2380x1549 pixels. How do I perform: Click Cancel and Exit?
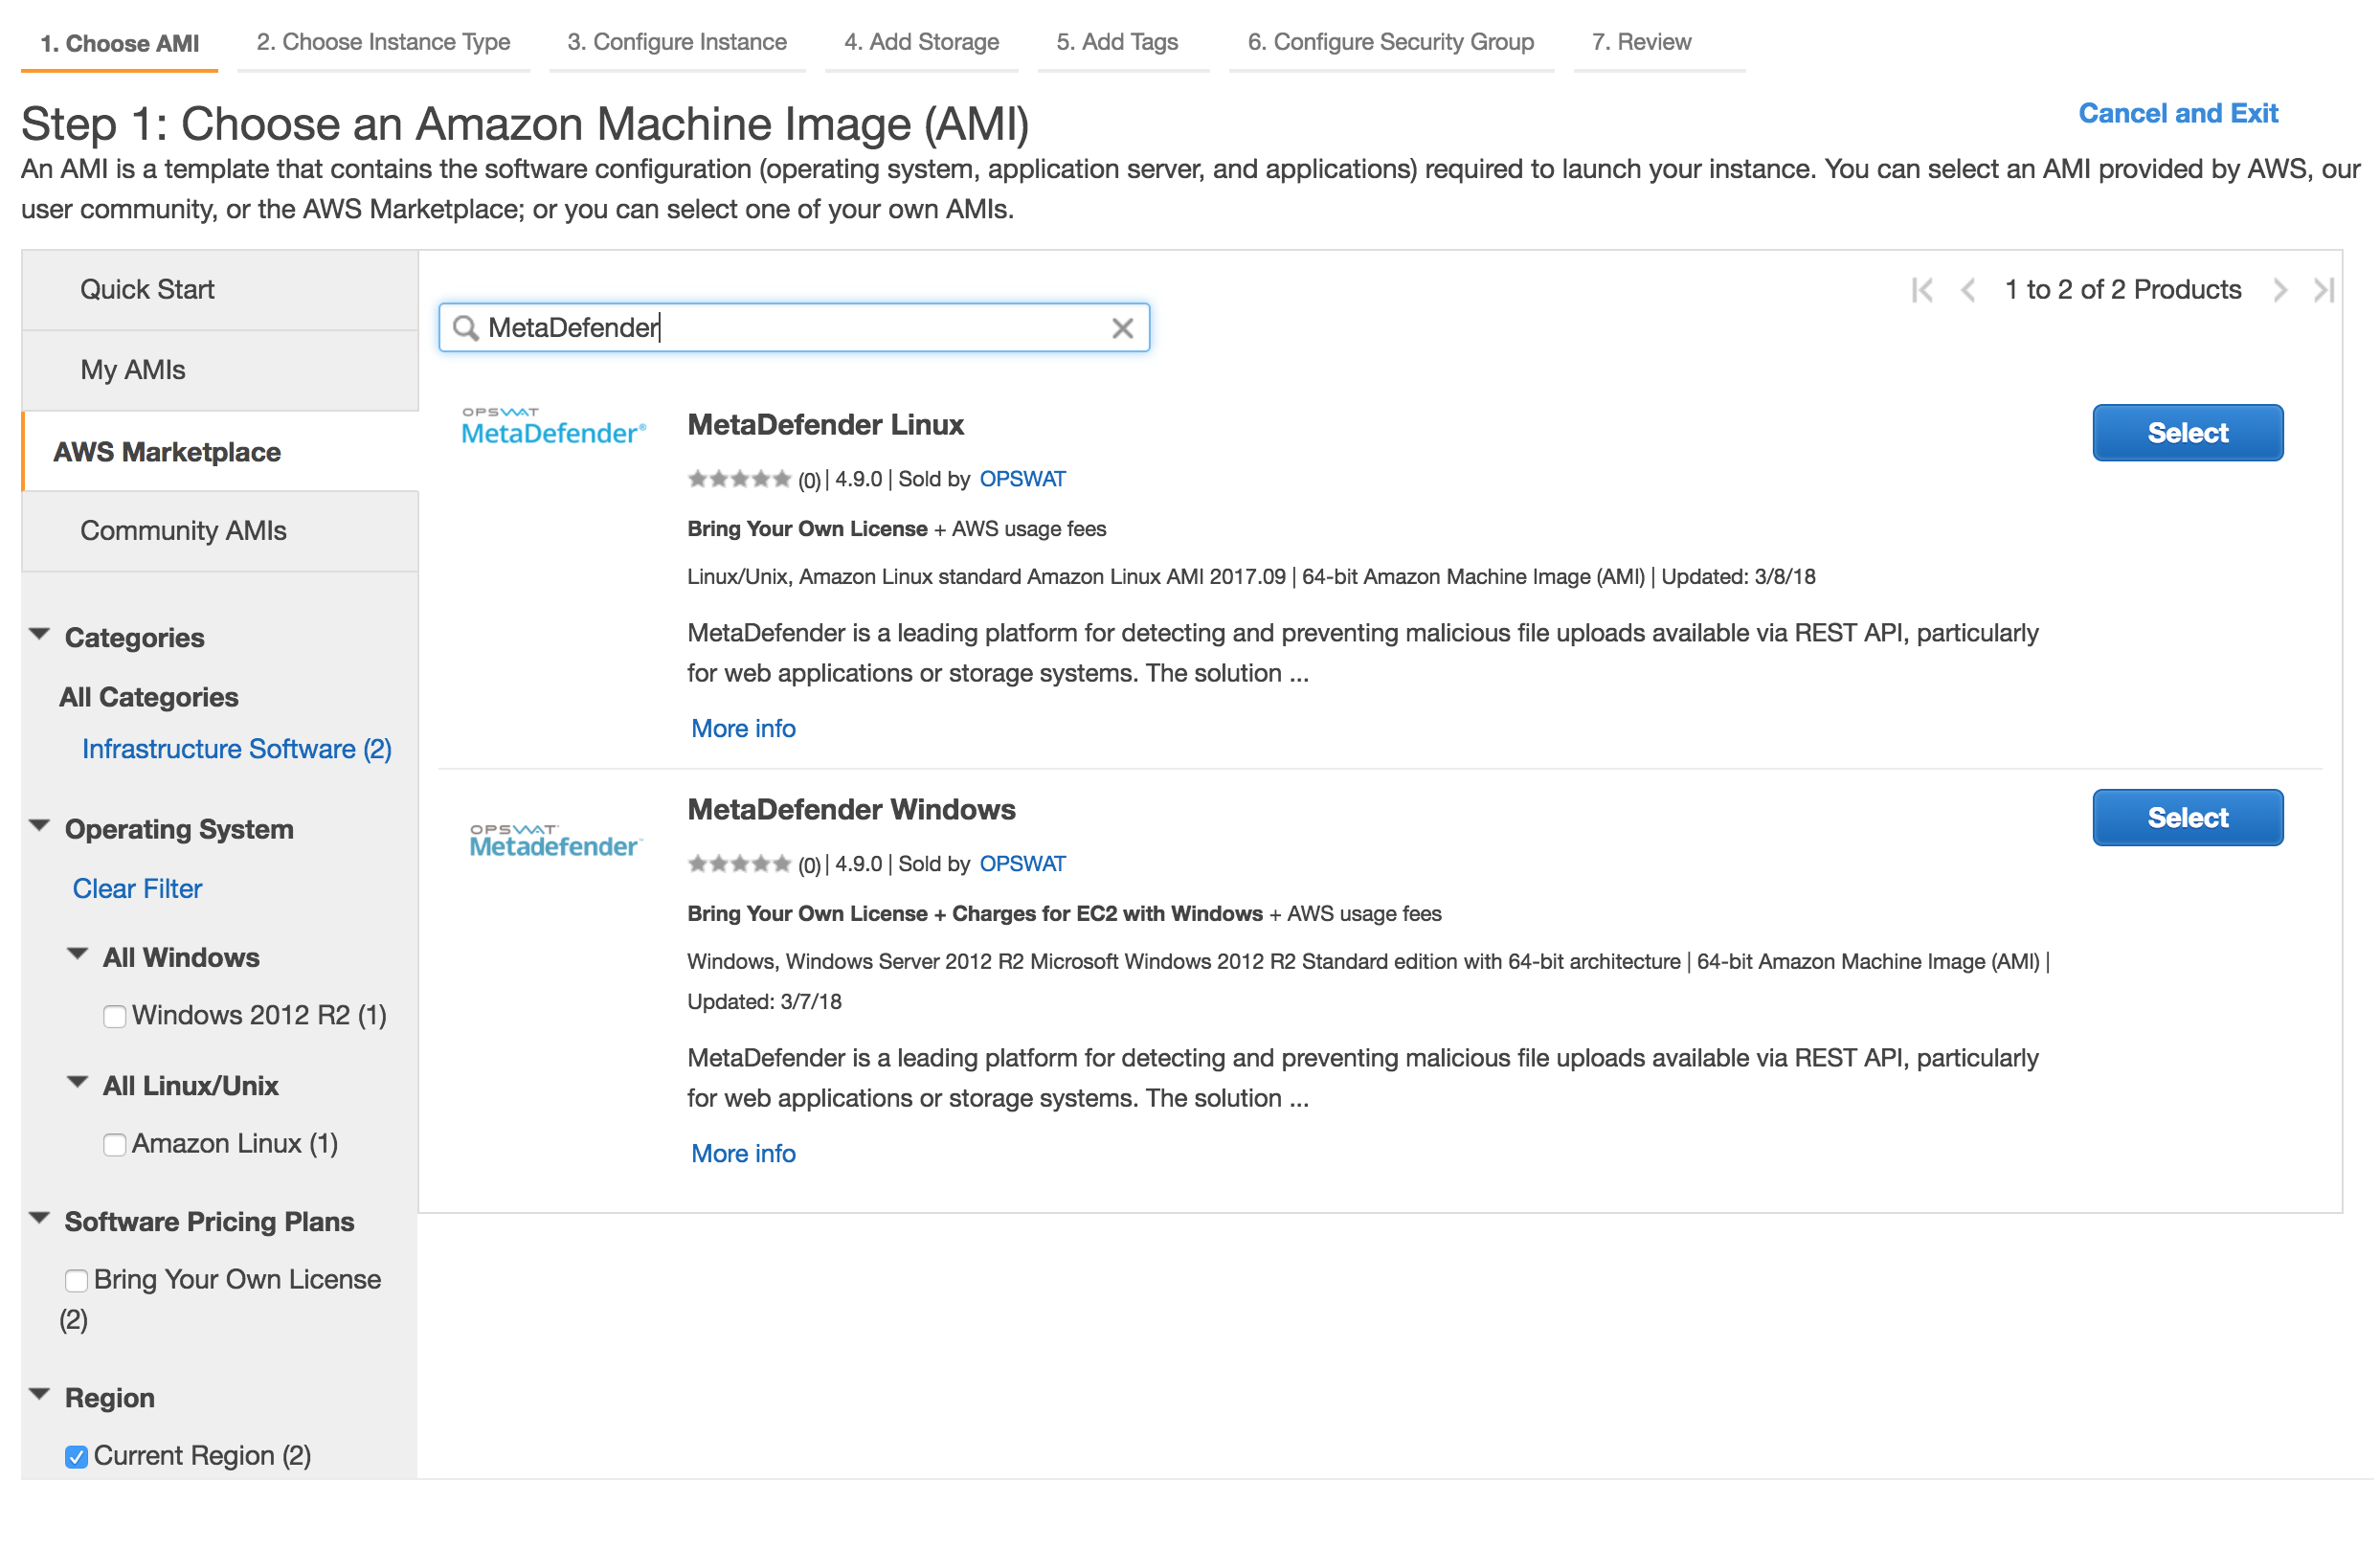click(2180, 114)
